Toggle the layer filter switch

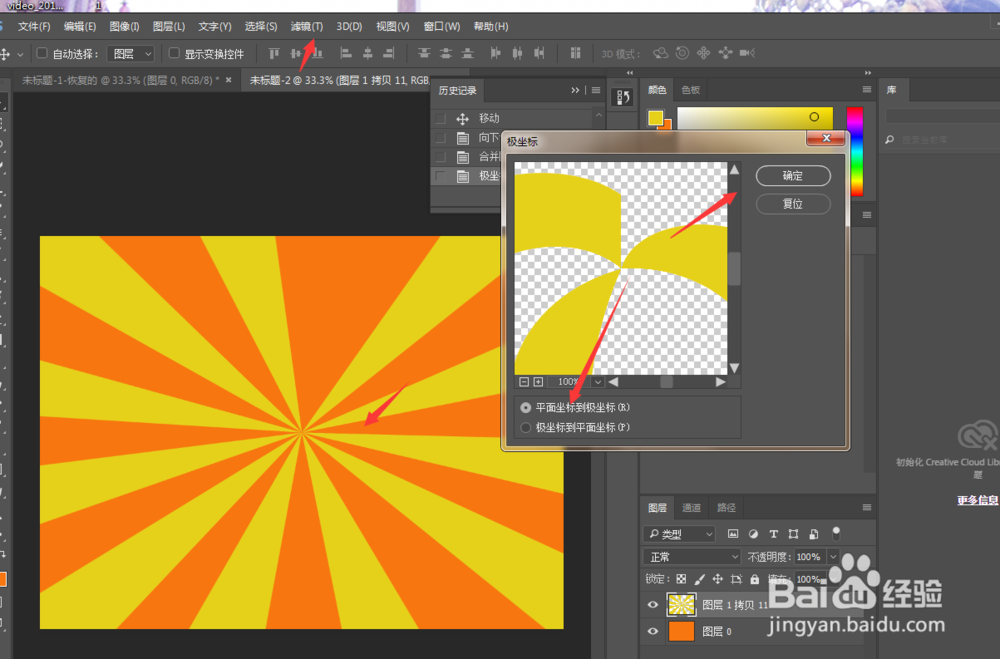point(836,533)
